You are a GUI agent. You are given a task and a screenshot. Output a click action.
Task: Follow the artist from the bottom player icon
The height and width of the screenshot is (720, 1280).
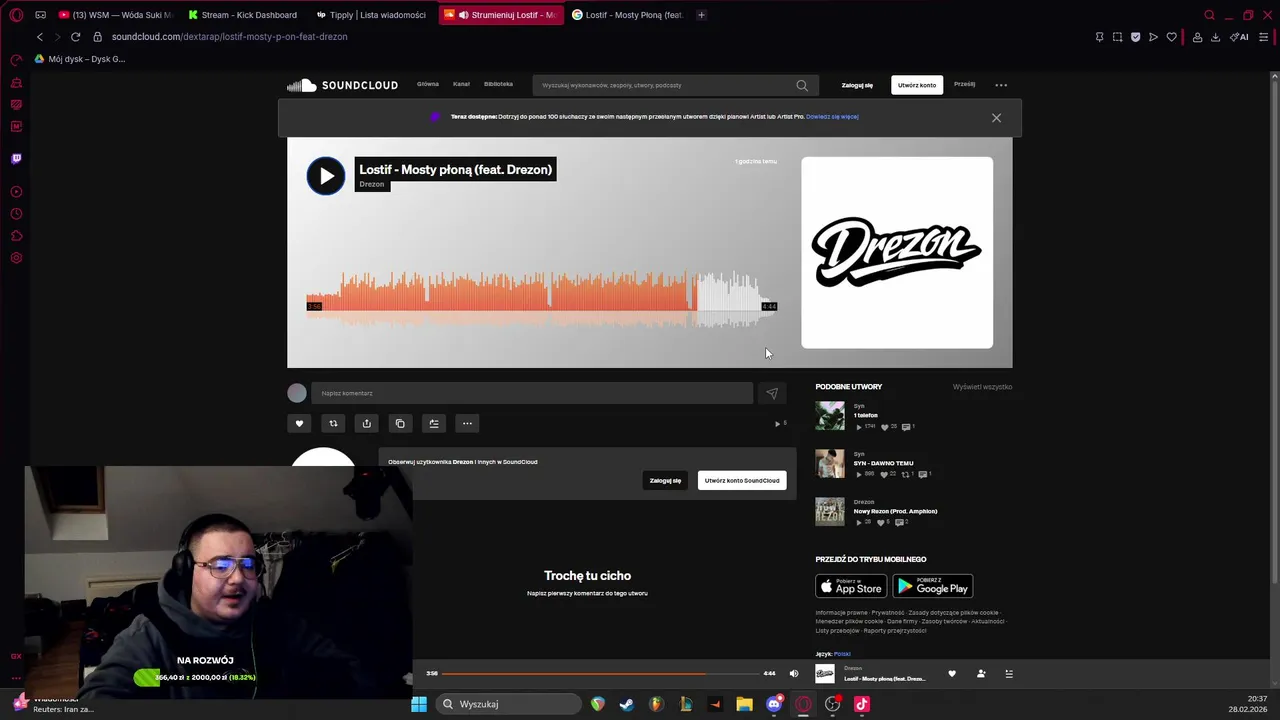tap(981, 674)
